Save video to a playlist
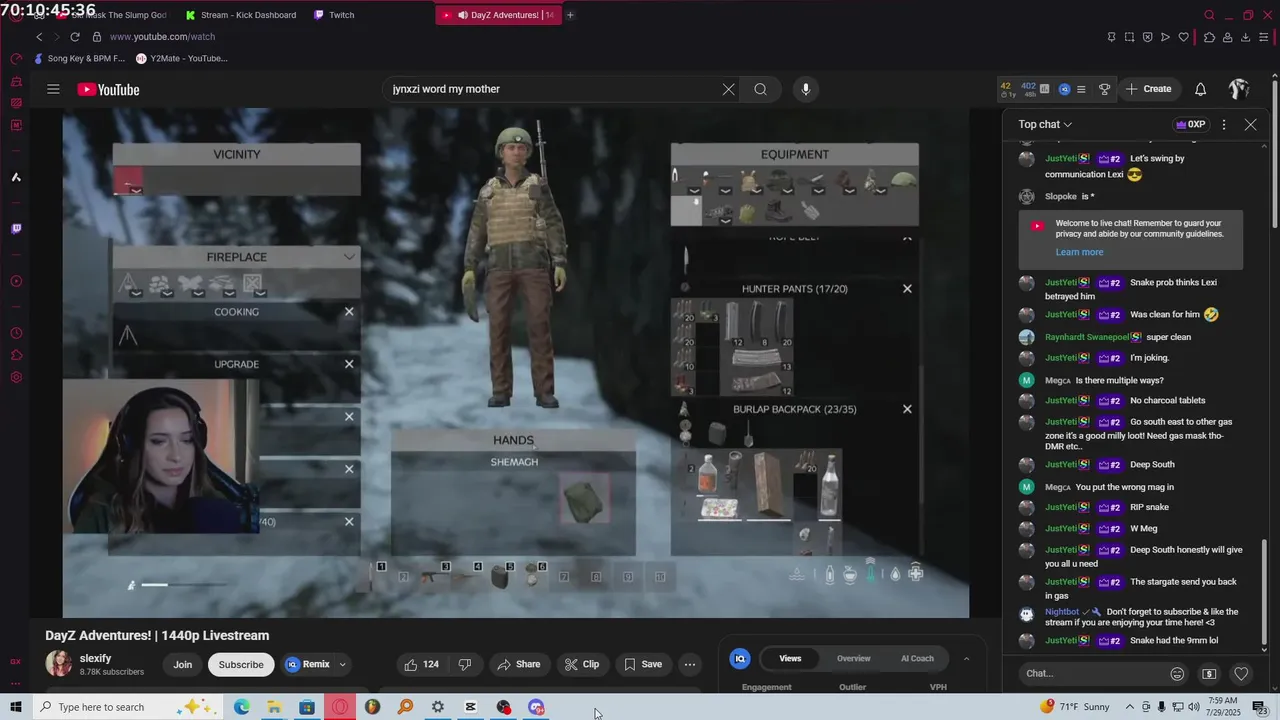The width and height of the screenshot is (1280, 720). 643,664
